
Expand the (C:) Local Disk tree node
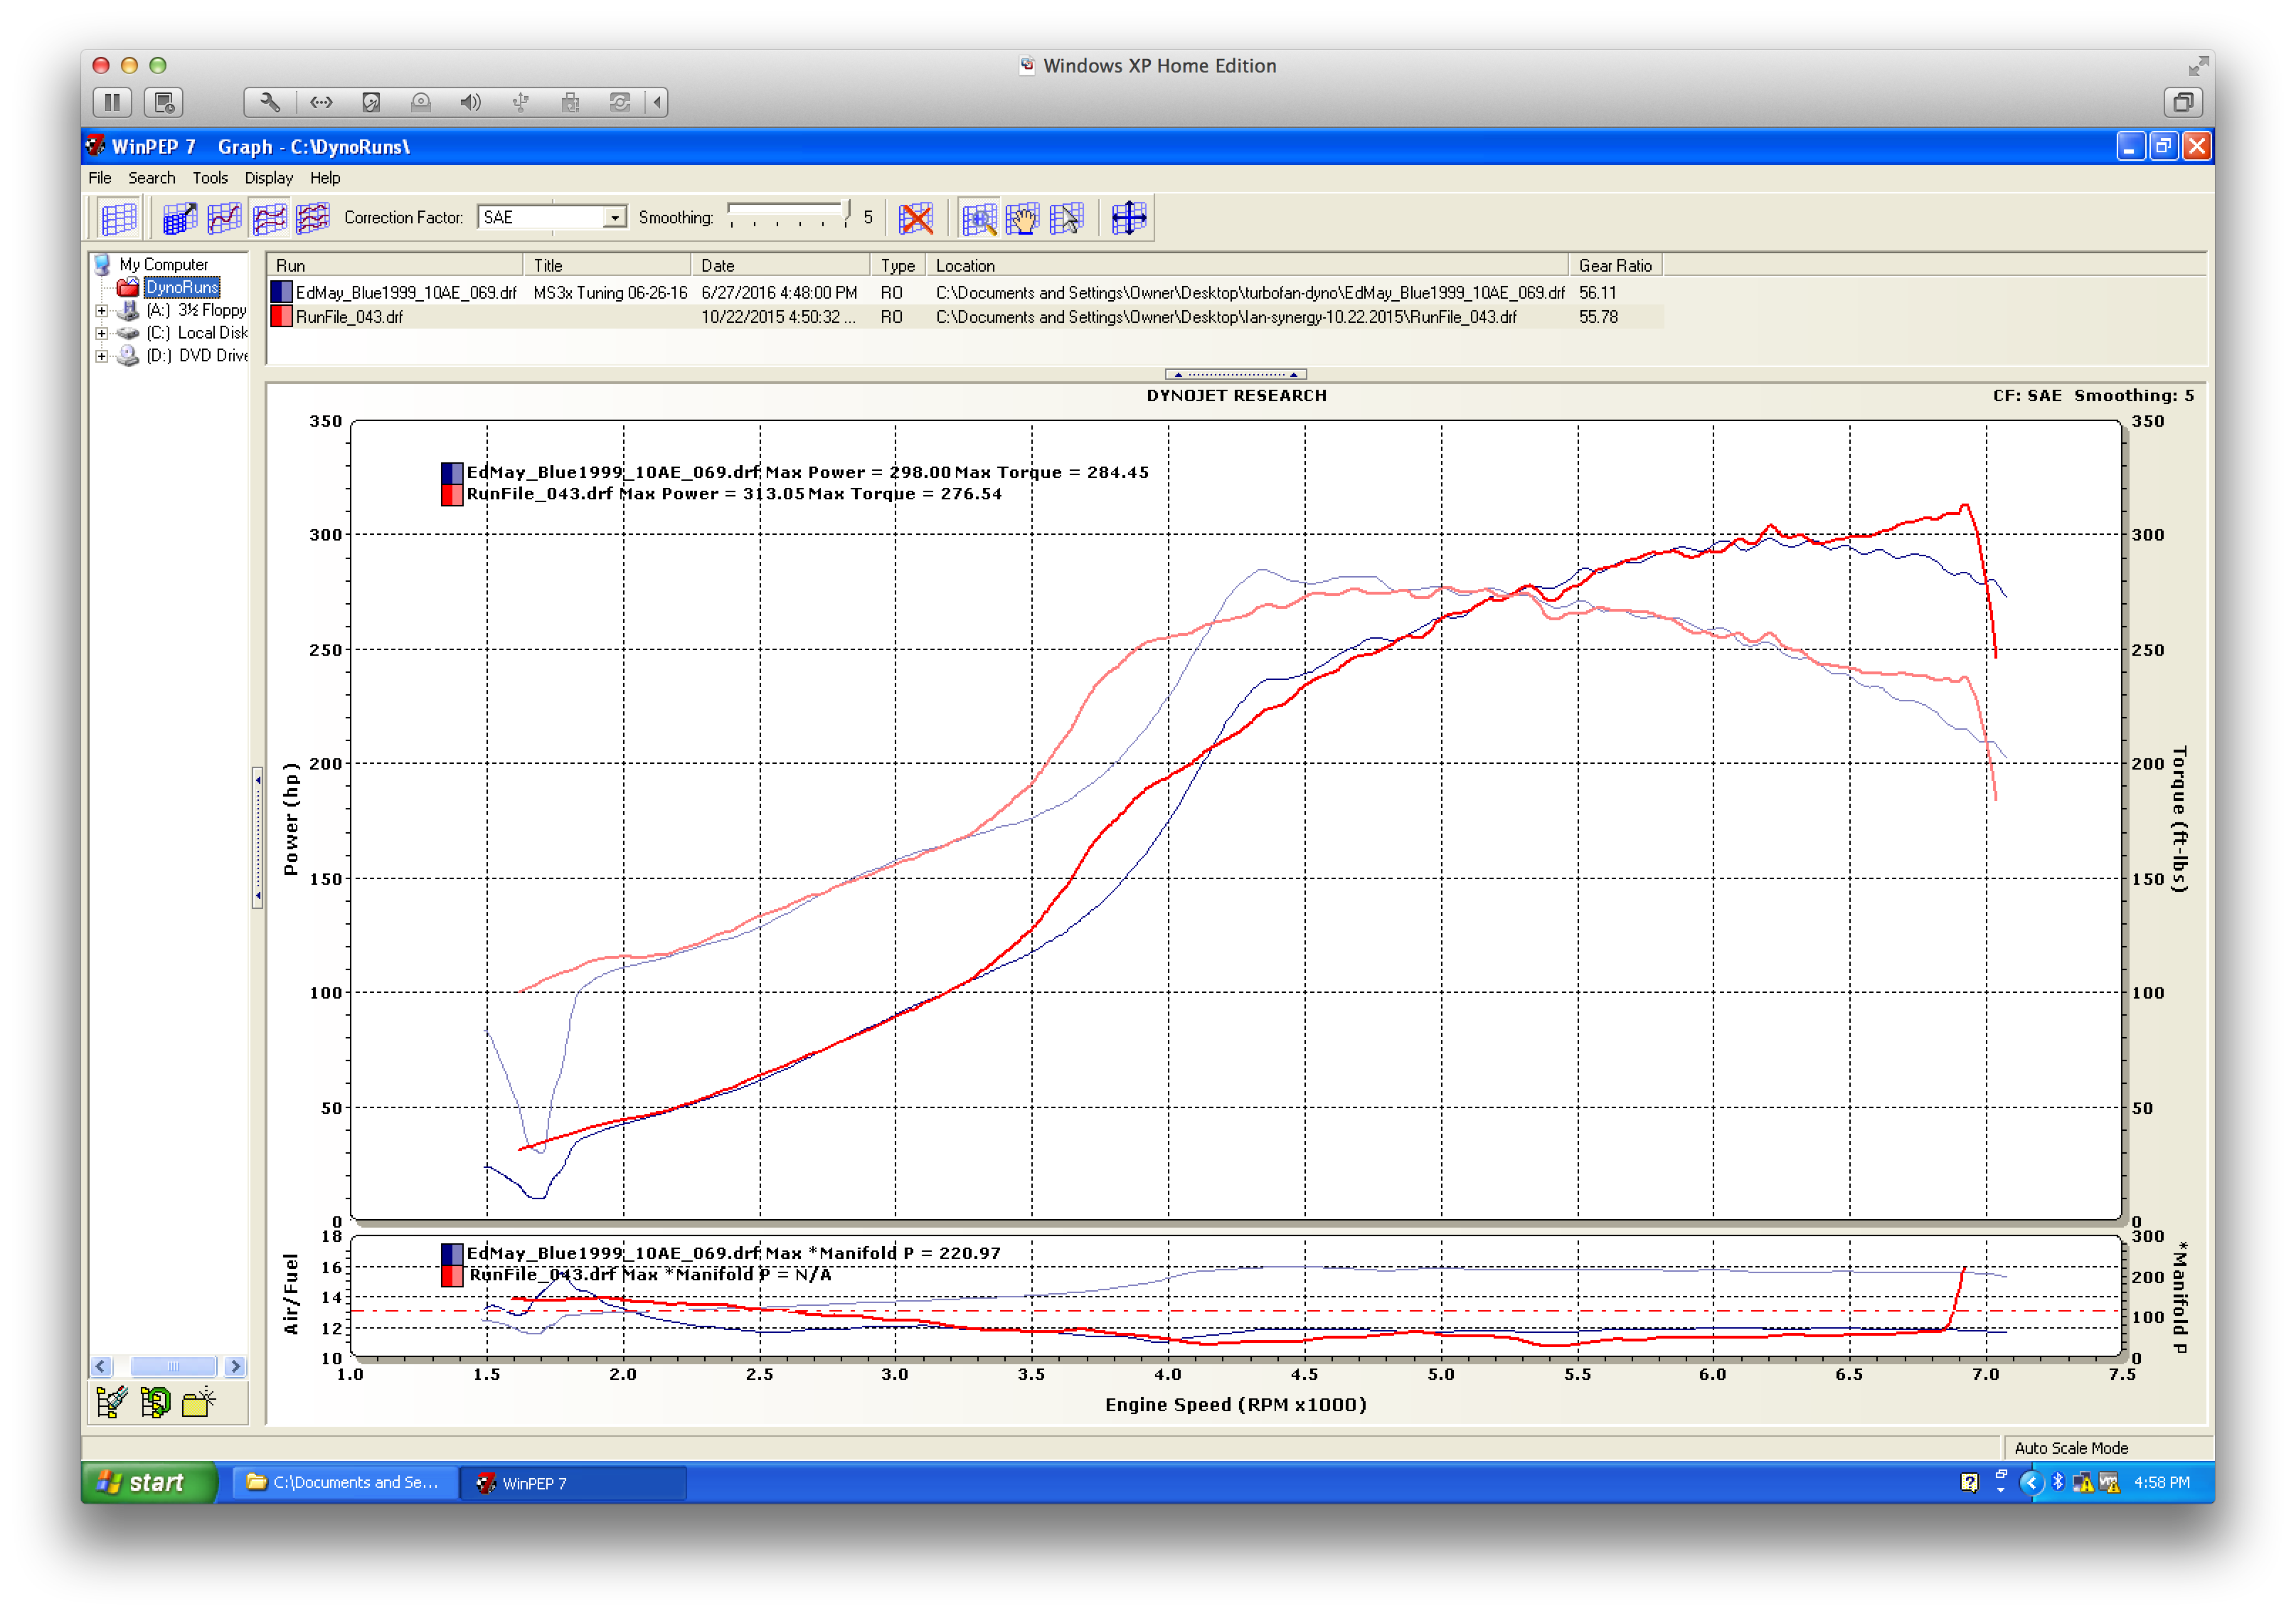101,333
